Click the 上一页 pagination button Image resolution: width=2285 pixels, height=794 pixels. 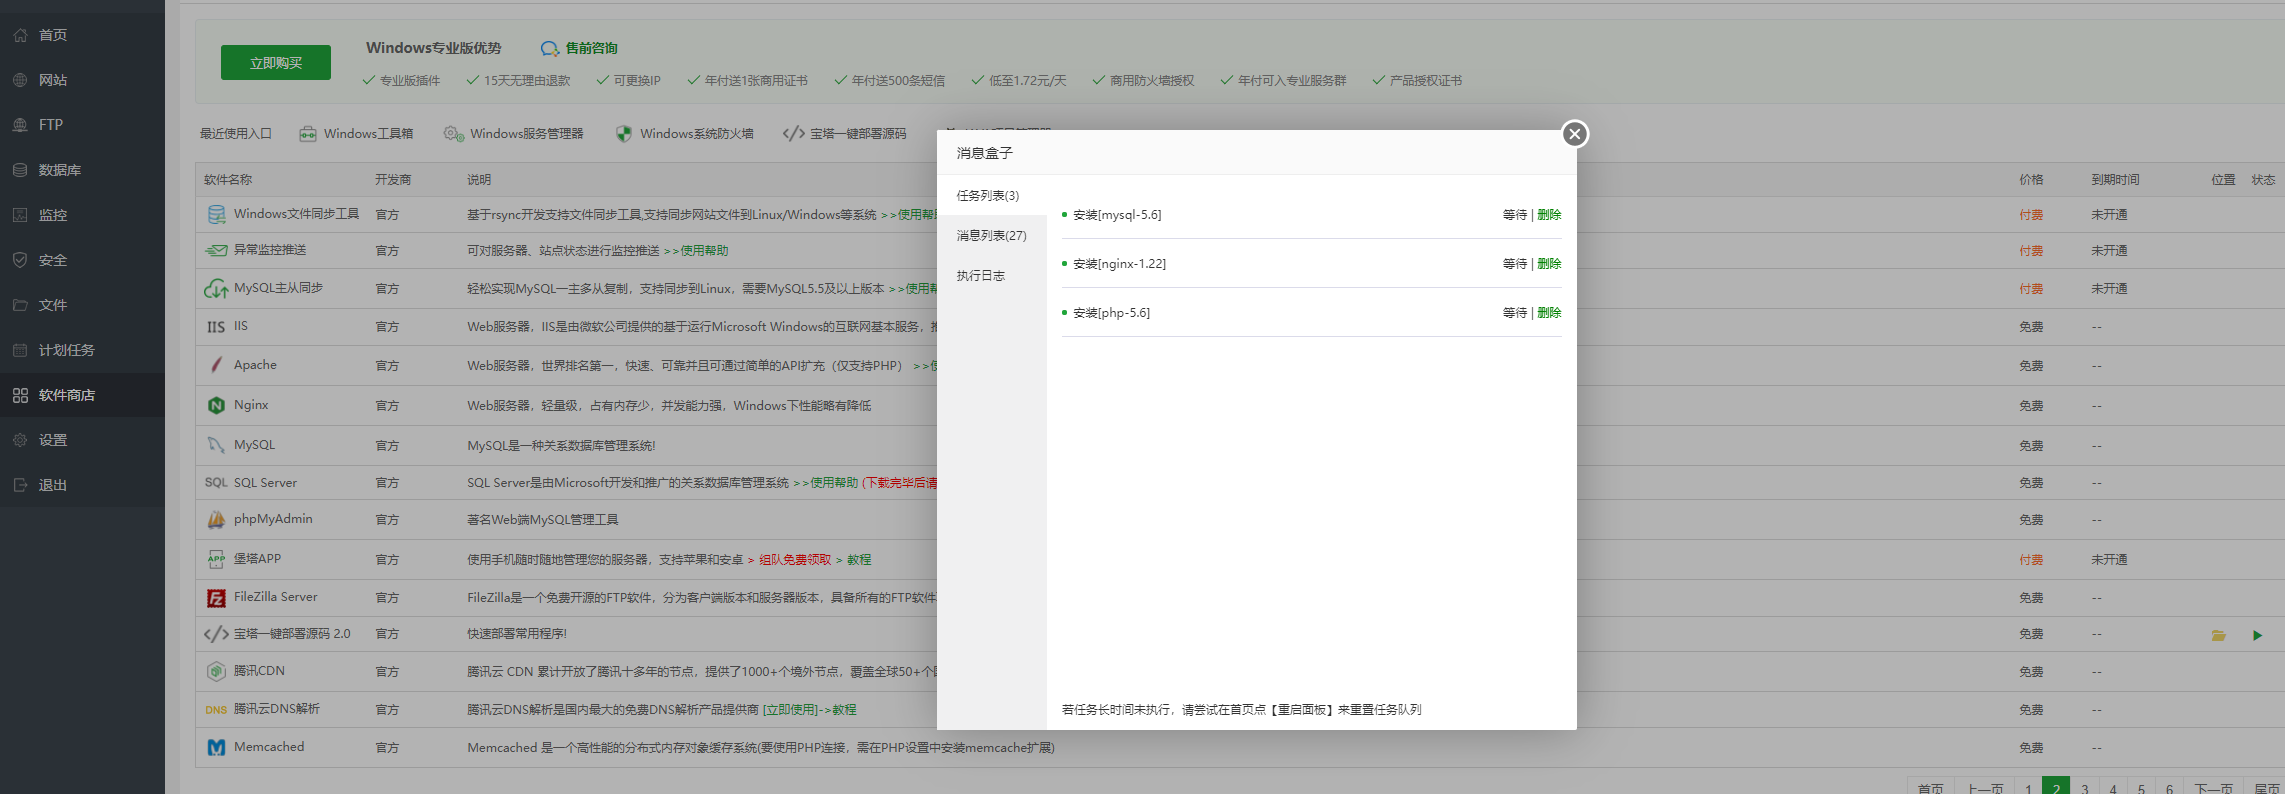[x=1985, y=788]
